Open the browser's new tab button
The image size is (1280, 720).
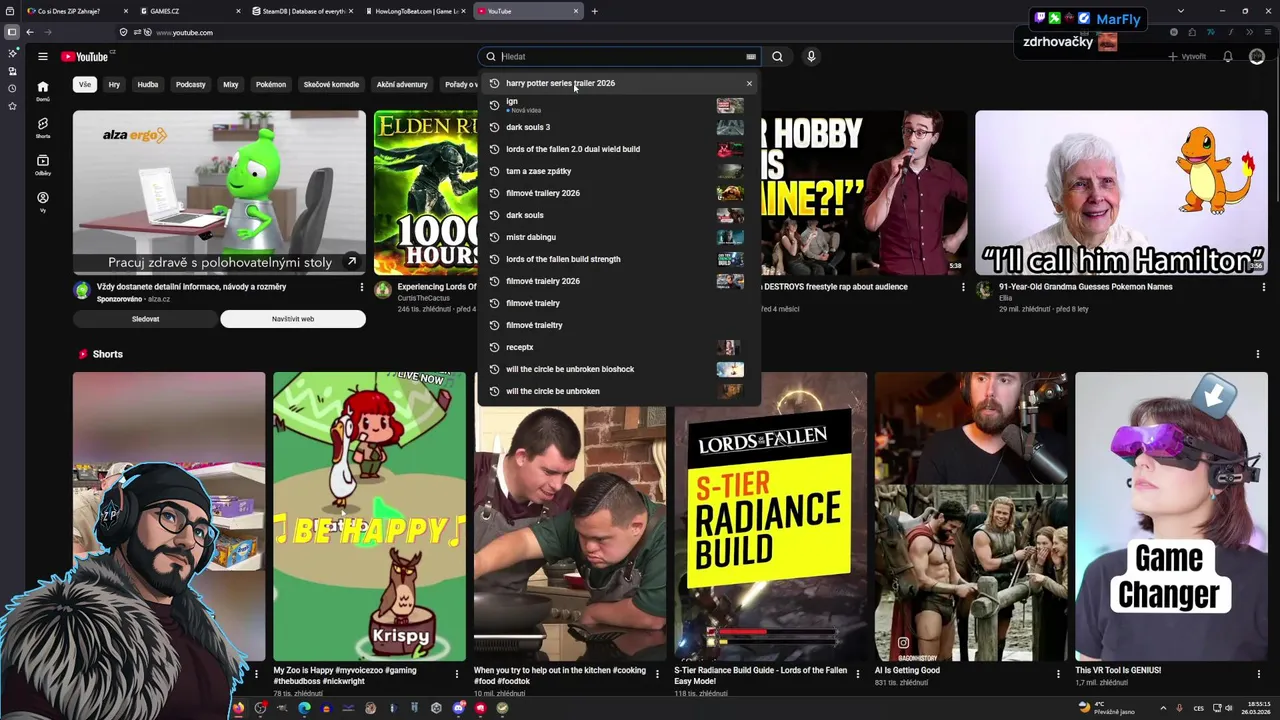(x=594, y=11)
